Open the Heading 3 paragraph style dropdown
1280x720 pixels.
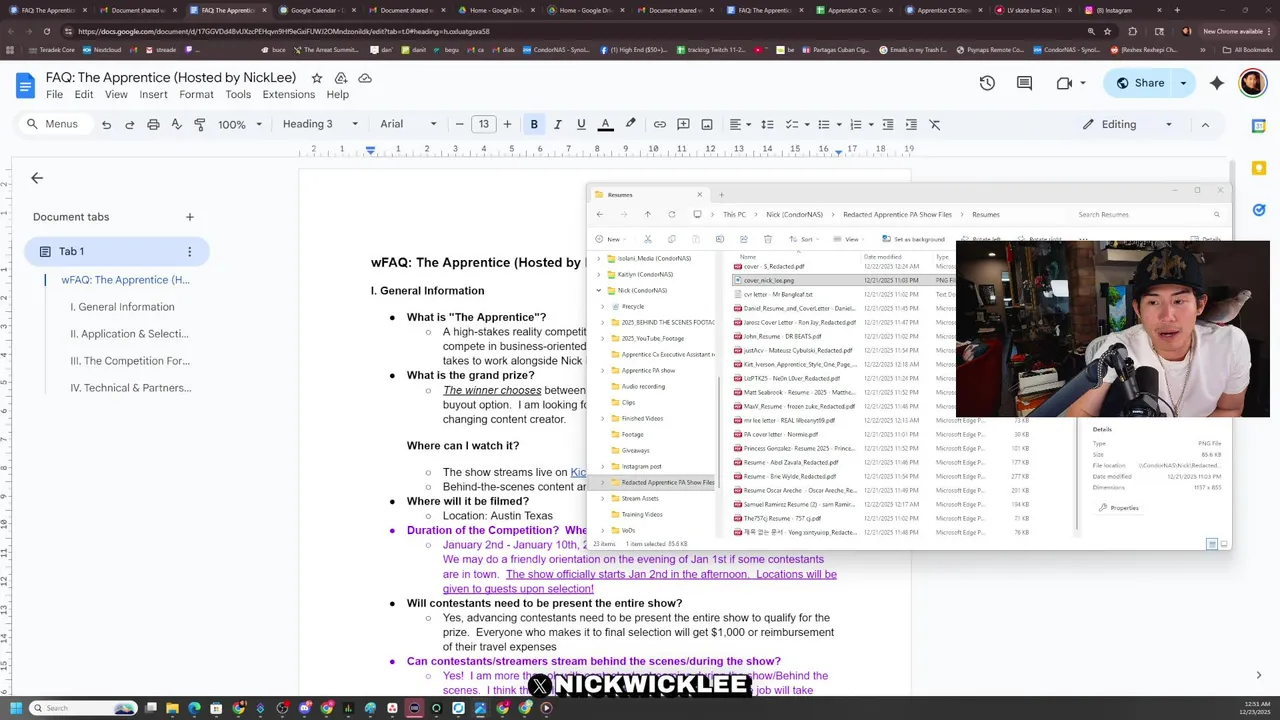320,124
